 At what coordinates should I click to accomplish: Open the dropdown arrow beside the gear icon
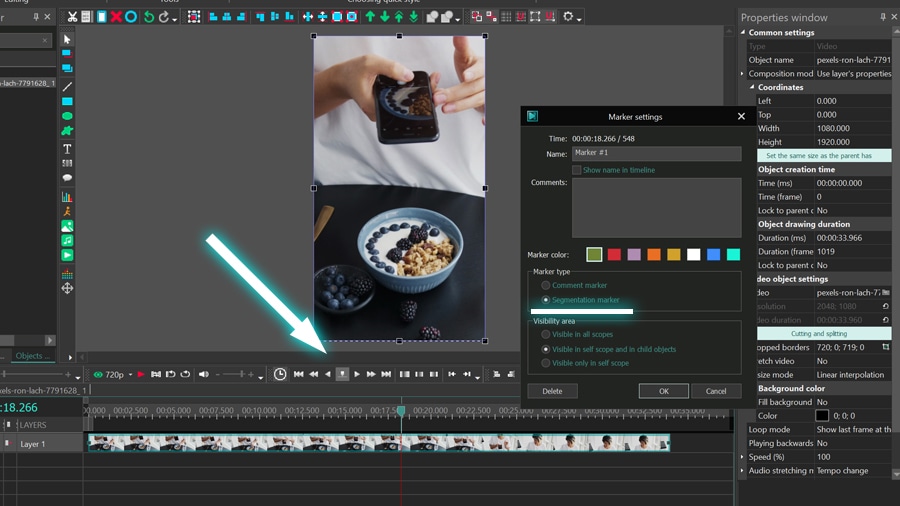click(x=579, y=20)
